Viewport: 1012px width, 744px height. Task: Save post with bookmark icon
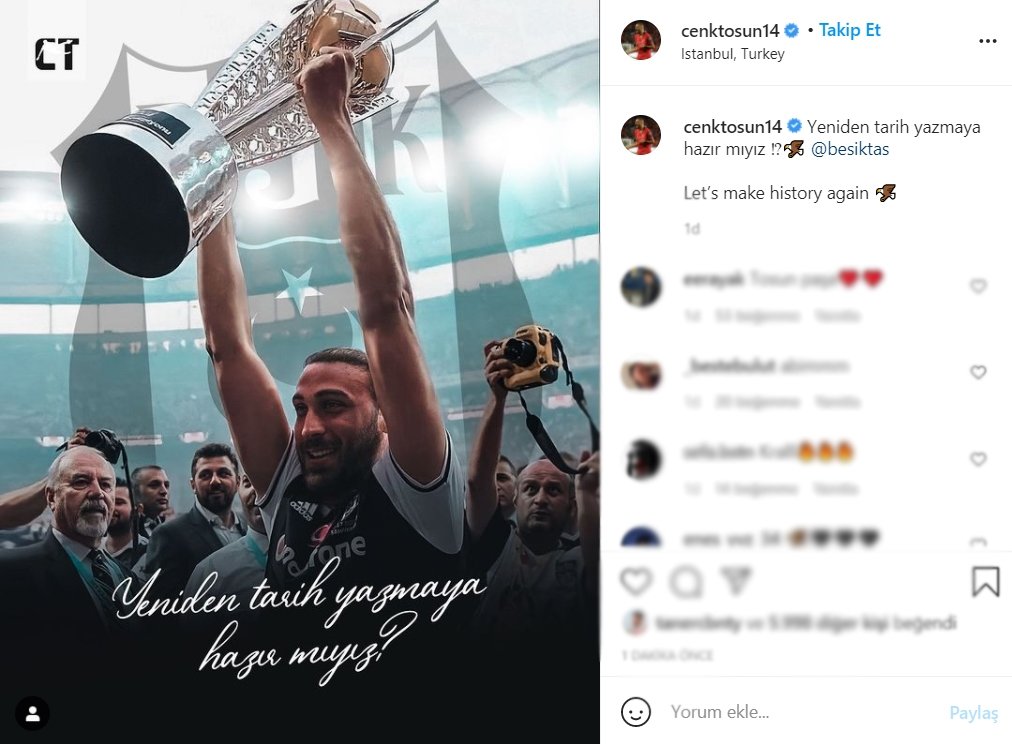point(986,581)
